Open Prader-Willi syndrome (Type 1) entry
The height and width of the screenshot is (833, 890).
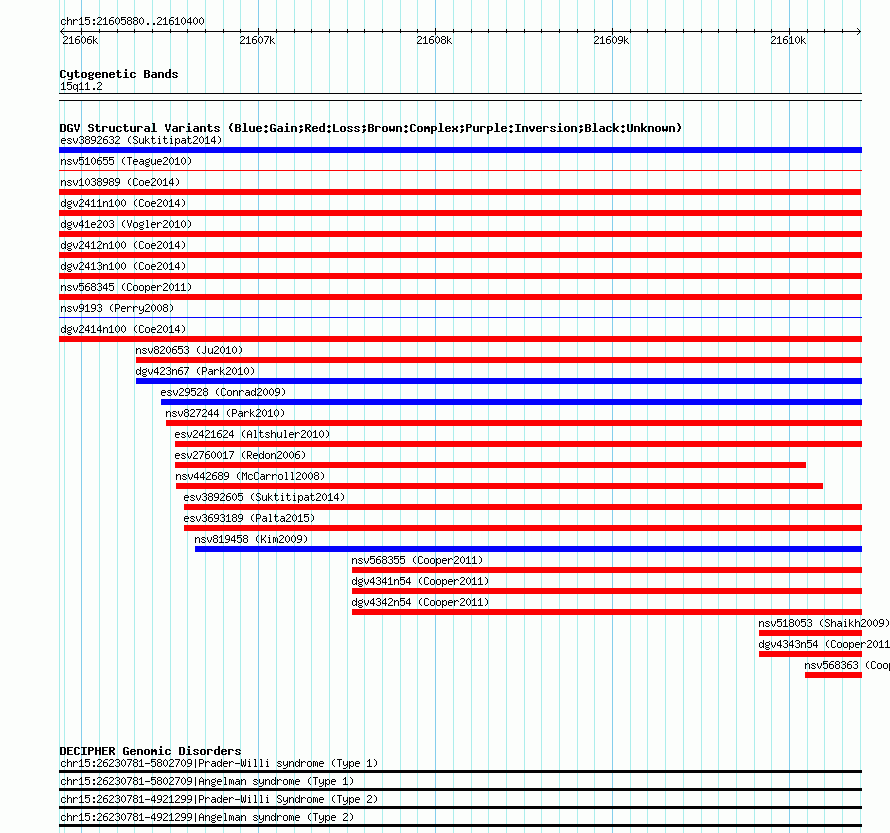click(x=219, y=763)
